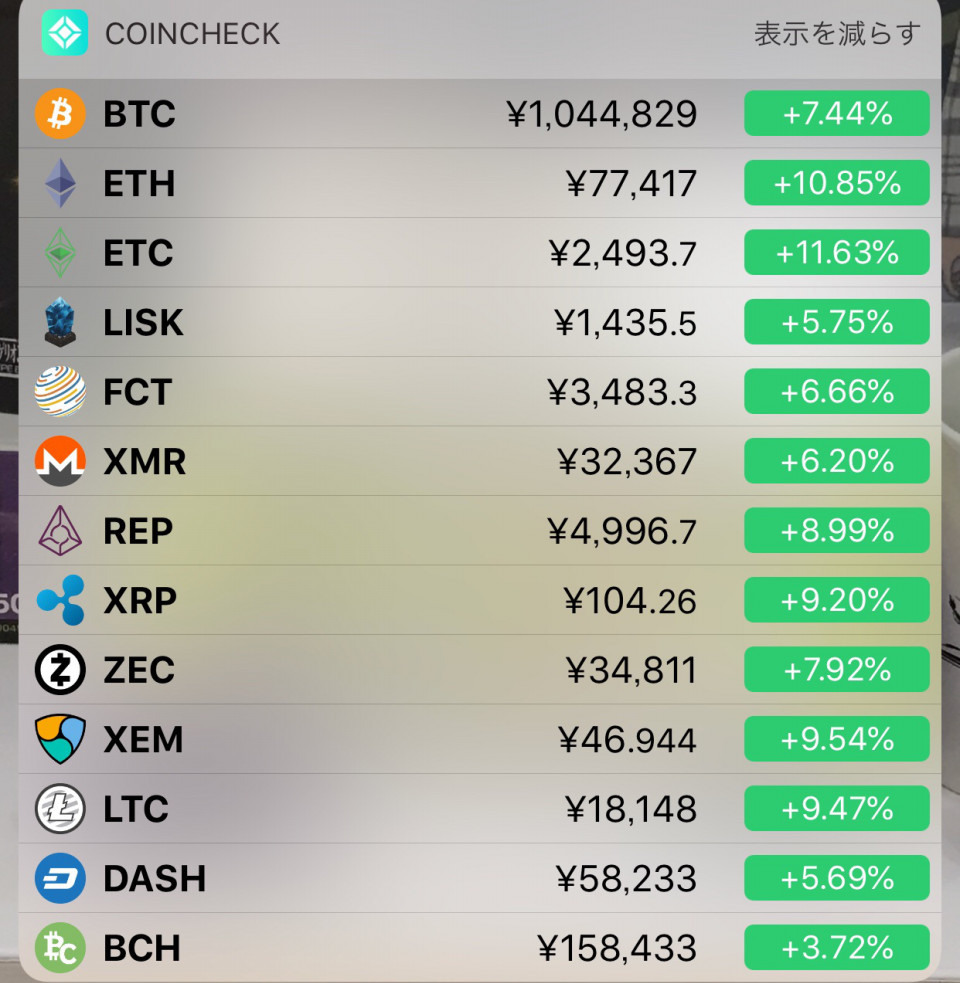Tap the Factom FCT globe icon
The height and width of the screenshot is (983, 960).
pyautogui.click(x=60, y=392)
